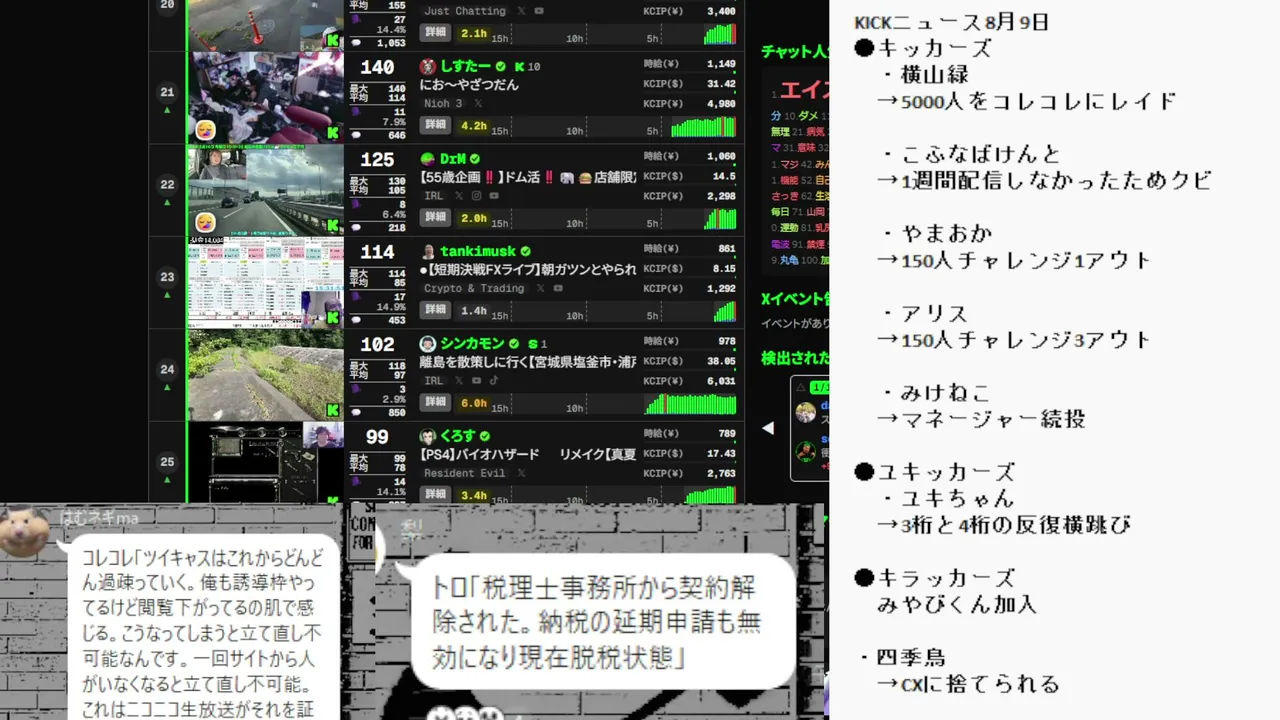
Task: Open the 詳細 button for くろす
Action: pos(435,495)
